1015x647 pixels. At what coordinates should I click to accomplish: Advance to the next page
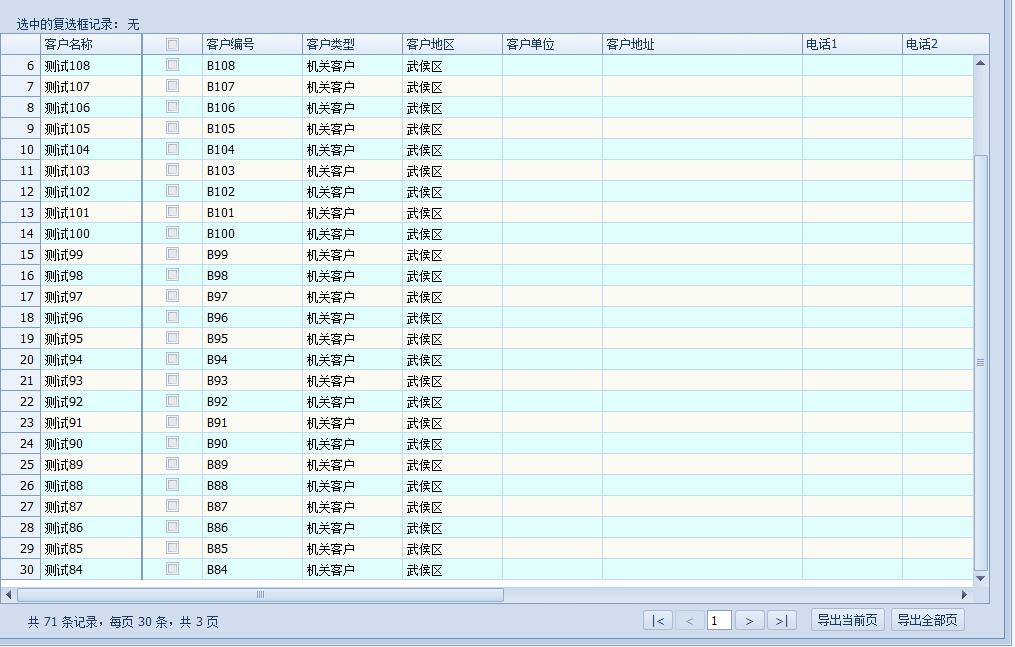[750, 620]
